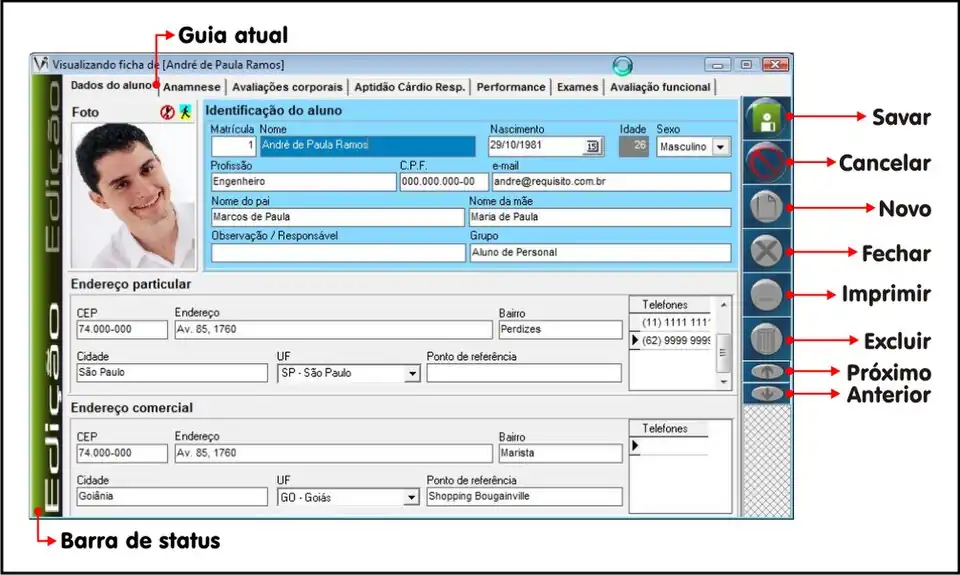
Task: Click the e-mail input field
Action: [x=612, y=182]
